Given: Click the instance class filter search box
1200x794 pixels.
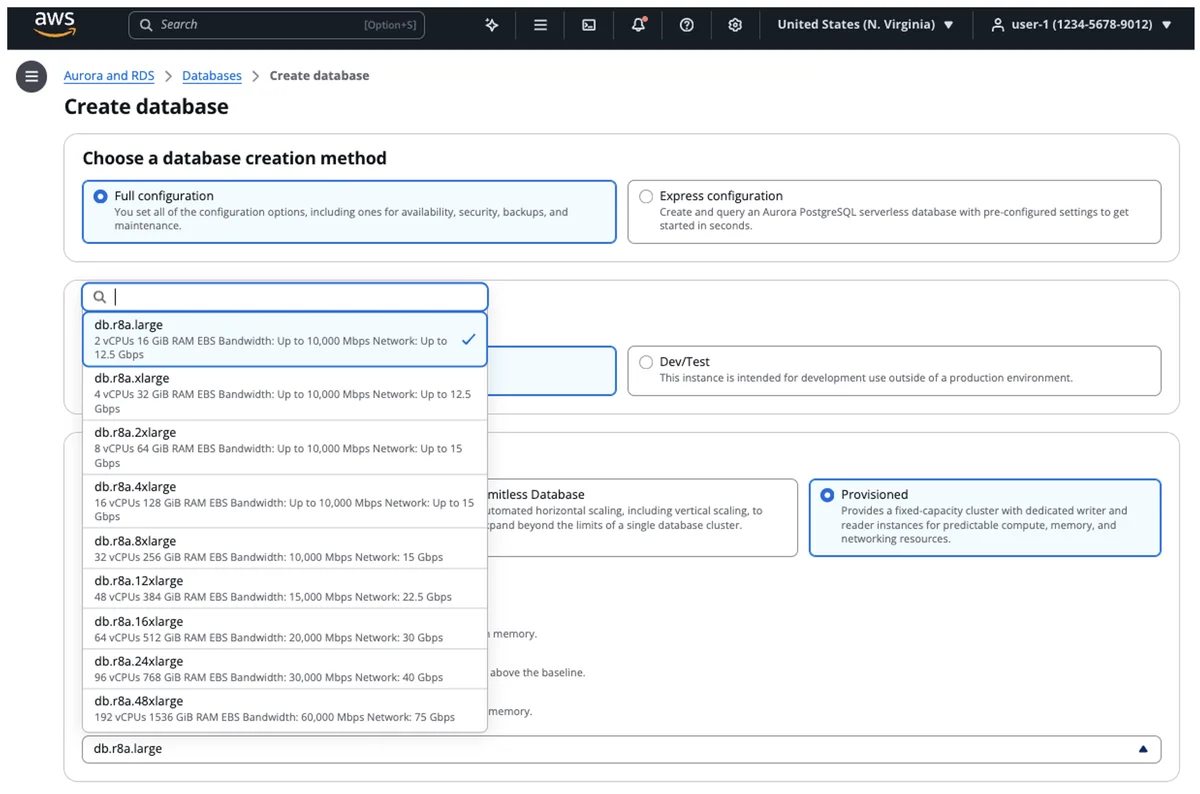Looking at the screenshot, I should 285,297.
